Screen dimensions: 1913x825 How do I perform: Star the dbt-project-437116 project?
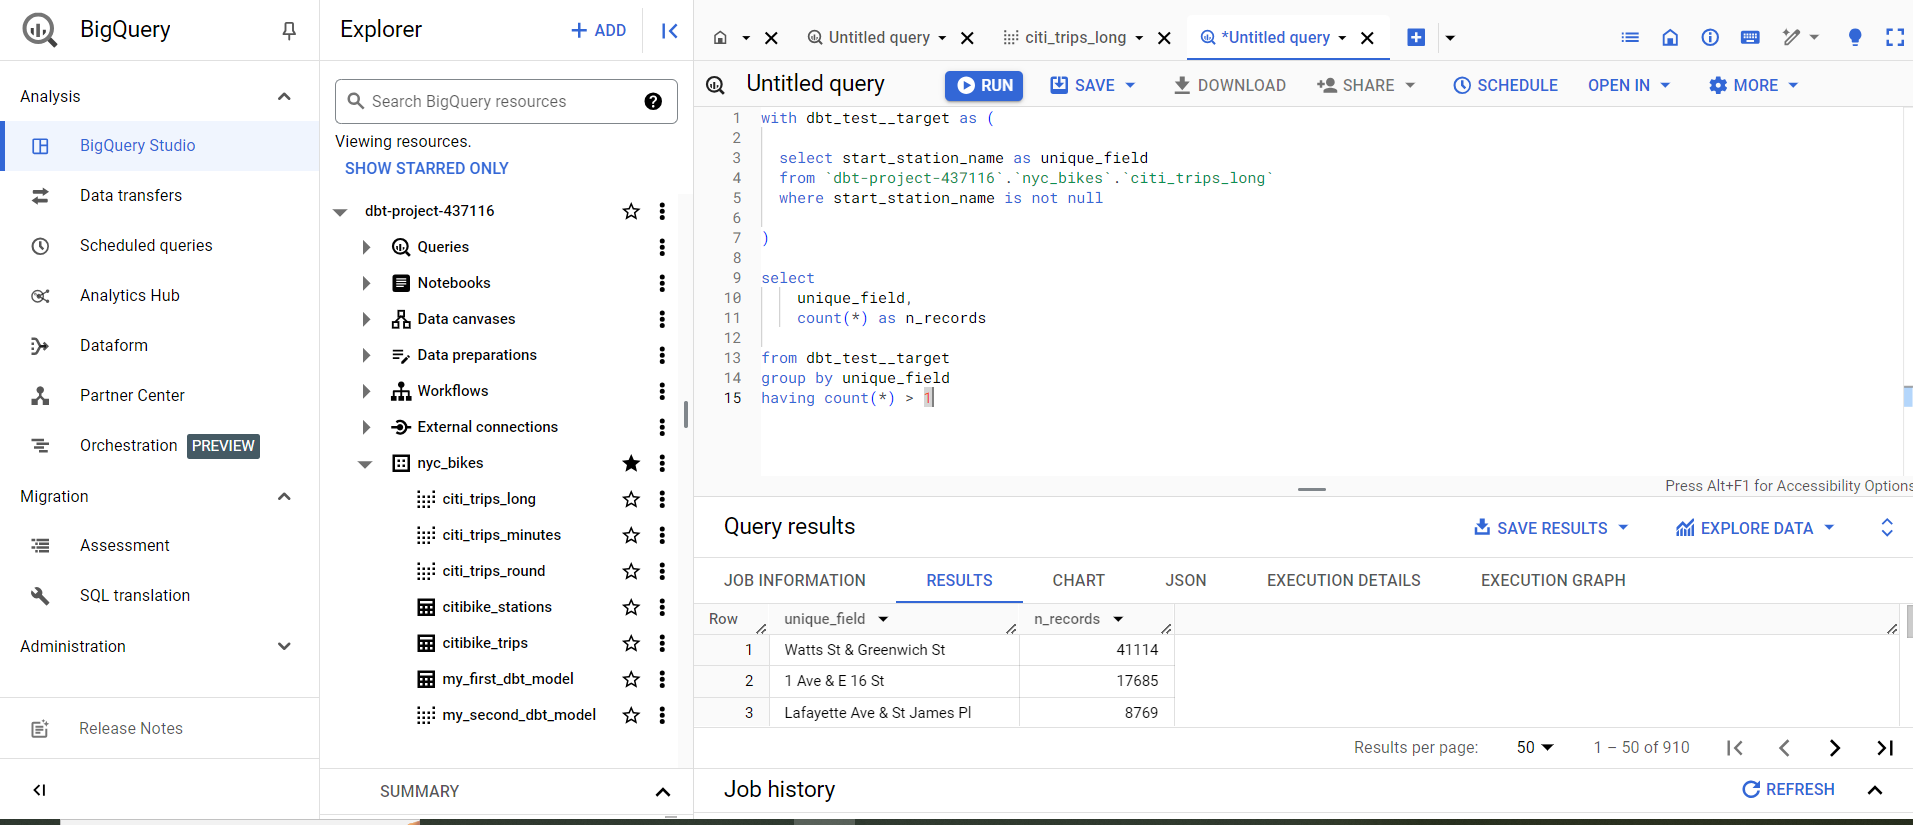(631, 211)
